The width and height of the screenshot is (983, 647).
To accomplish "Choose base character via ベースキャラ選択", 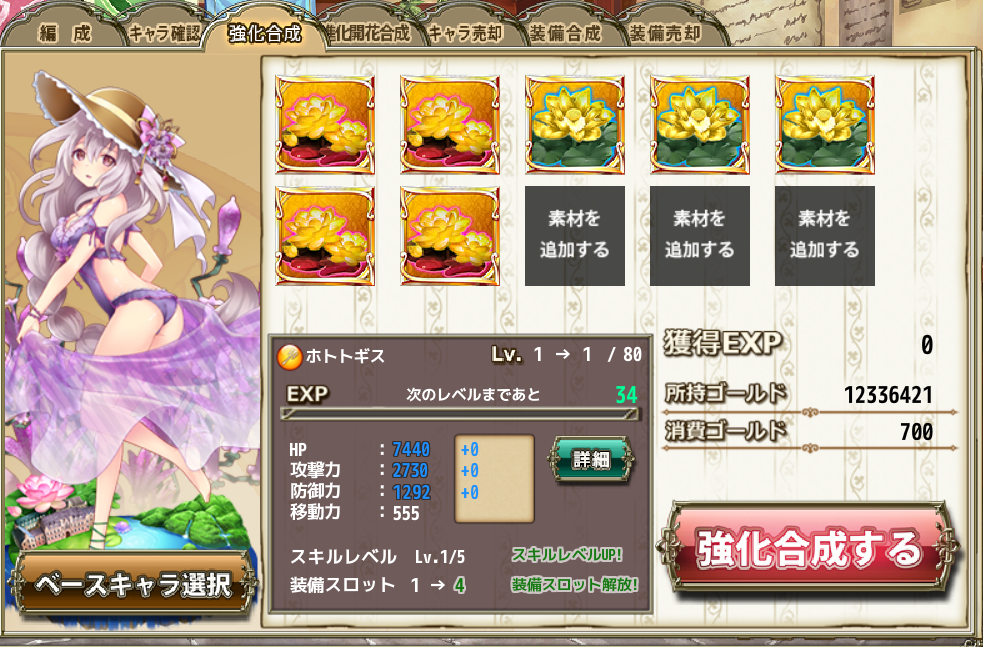I will pos(133,584).
